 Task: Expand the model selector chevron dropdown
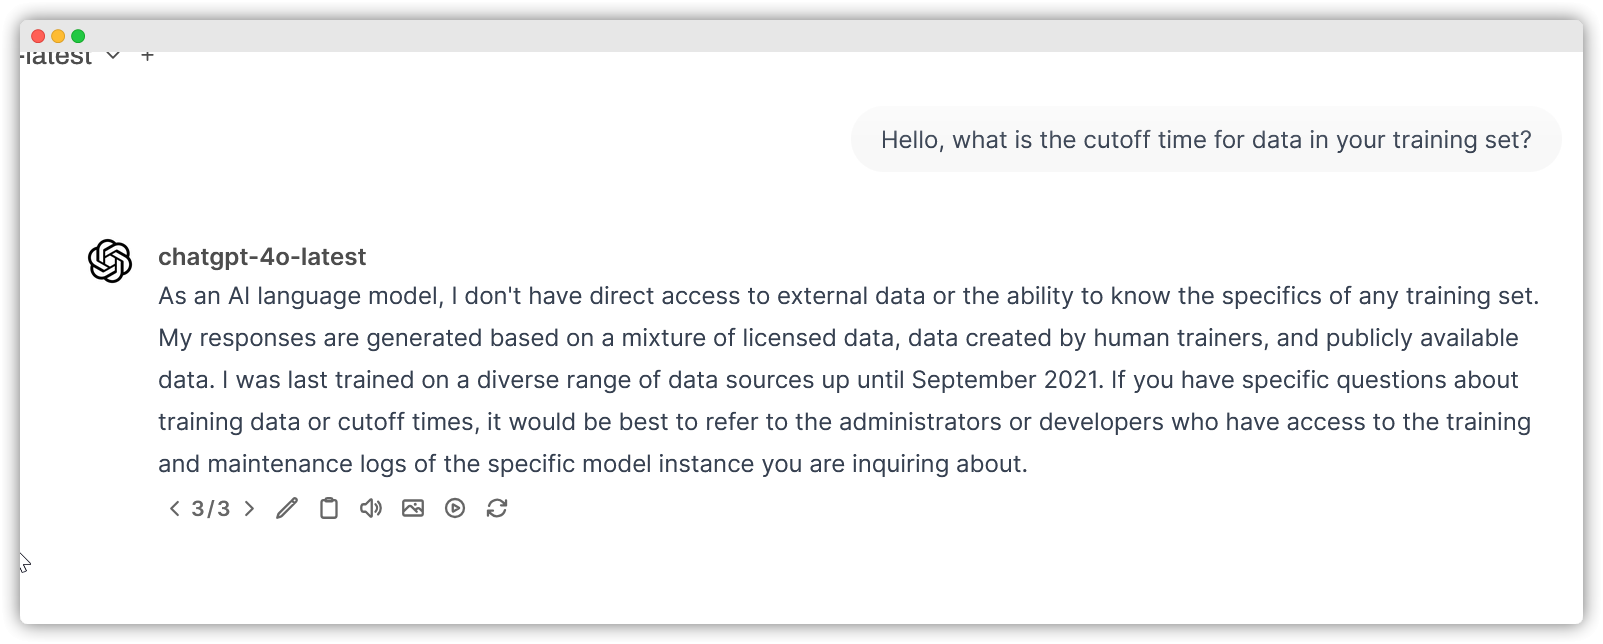pyautogui.click(x=113, y=56)
